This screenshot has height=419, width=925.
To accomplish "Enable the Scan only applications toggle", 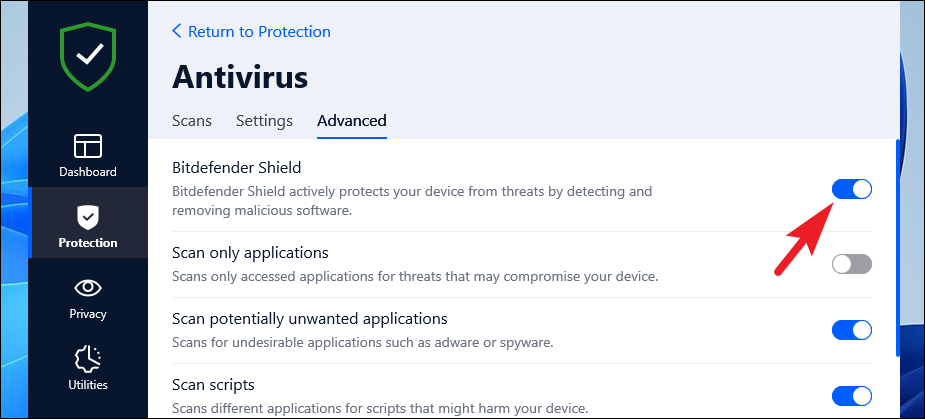I will click(852, 264).
